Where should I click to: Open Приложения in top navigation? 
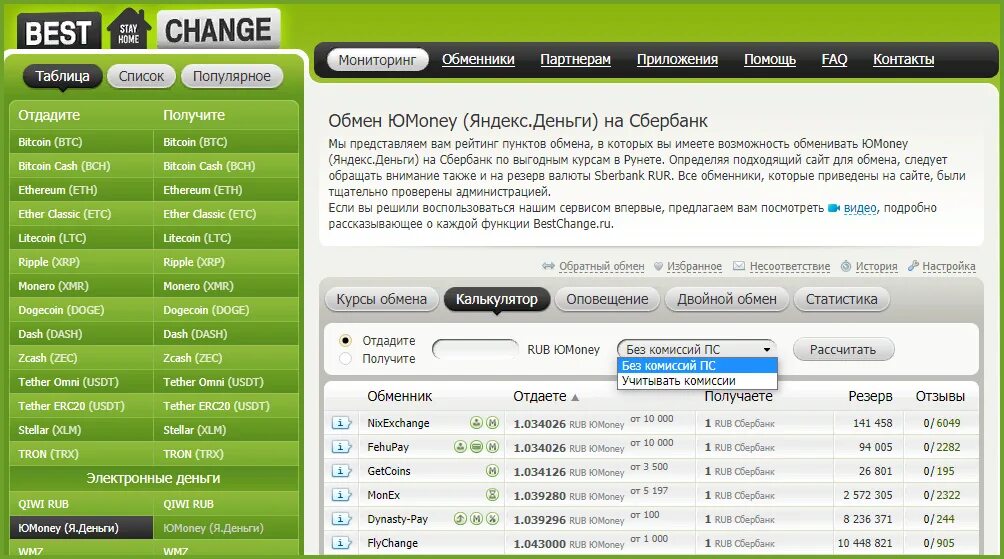tap(677, 60)
